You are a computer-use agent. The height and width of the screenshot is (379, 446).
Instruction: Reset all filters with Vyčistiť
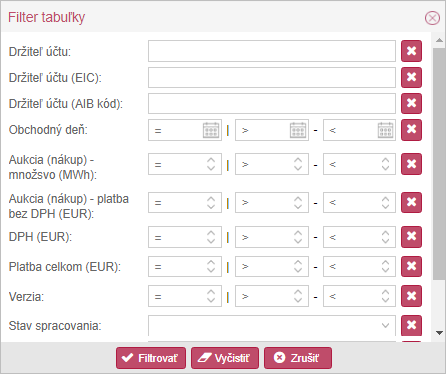pyautogui.click(x=225, y=358)
